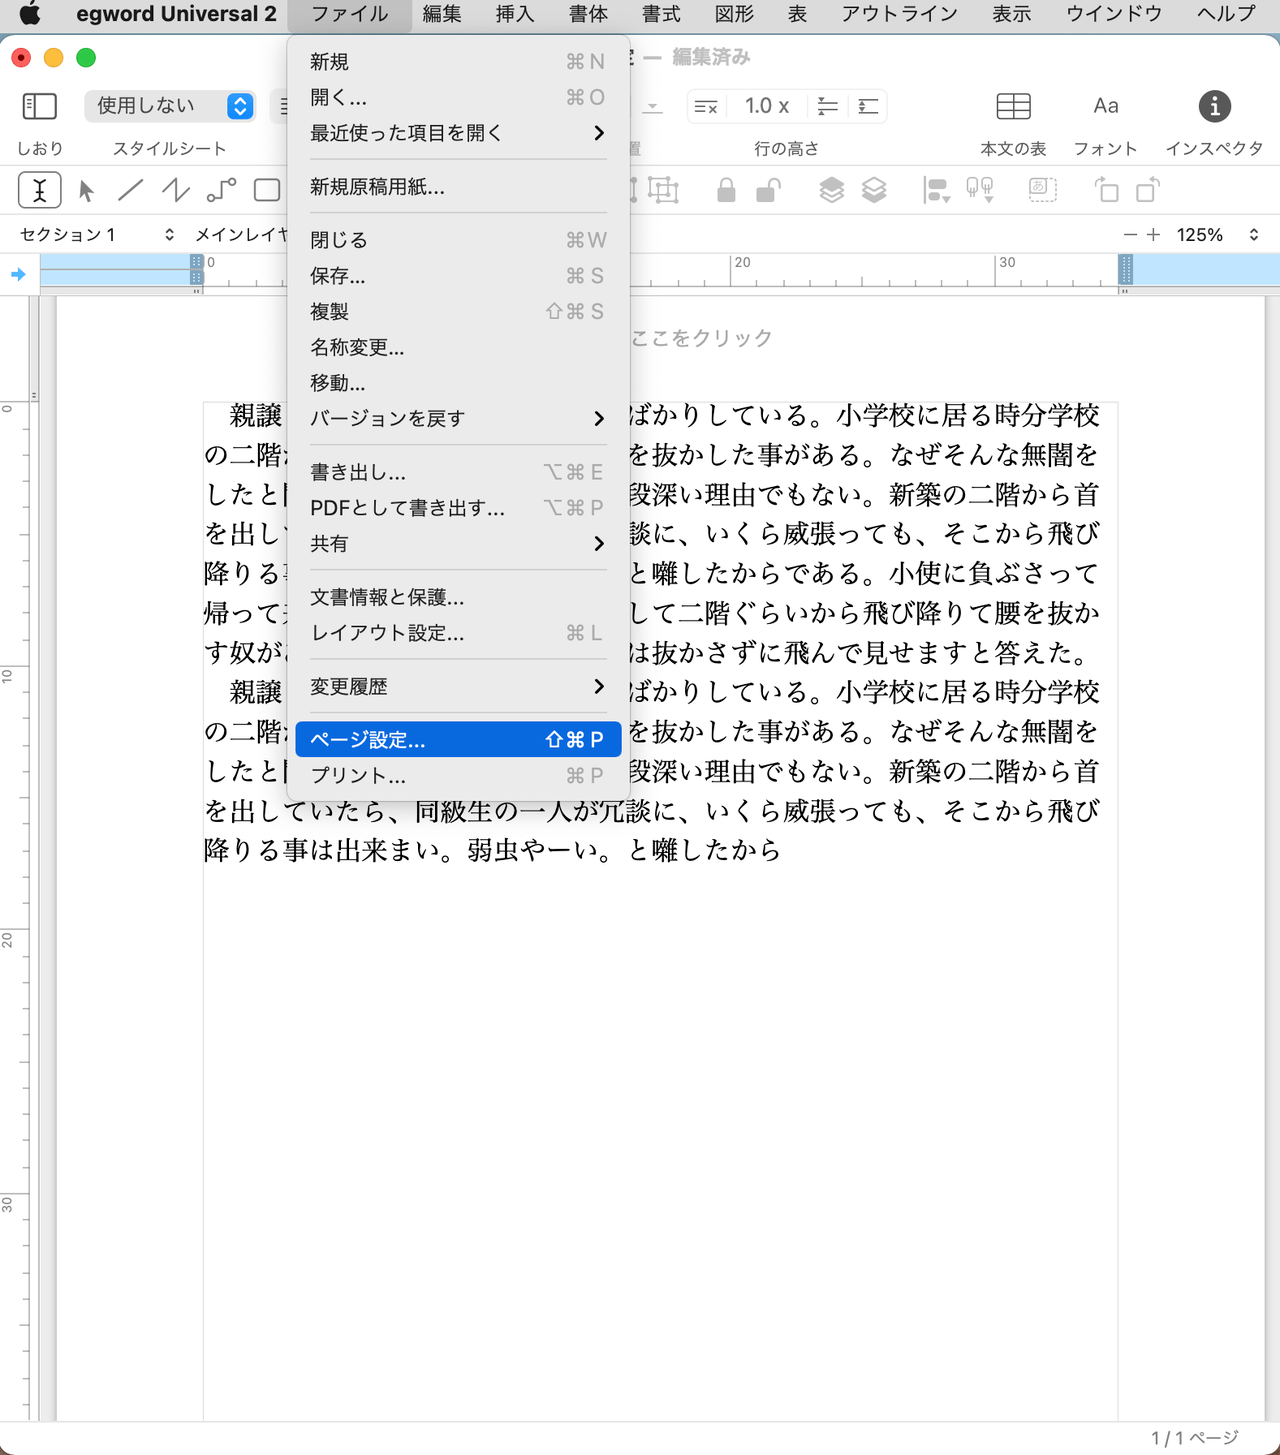Open the 挿入 menu

coord(515,14)
